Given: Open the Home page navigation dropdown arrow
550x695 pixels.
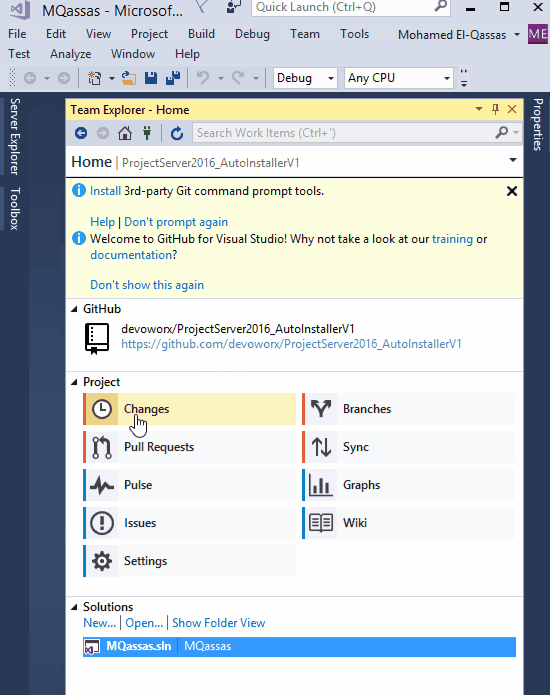Looking at the screenshot, I should click(513, 160).
